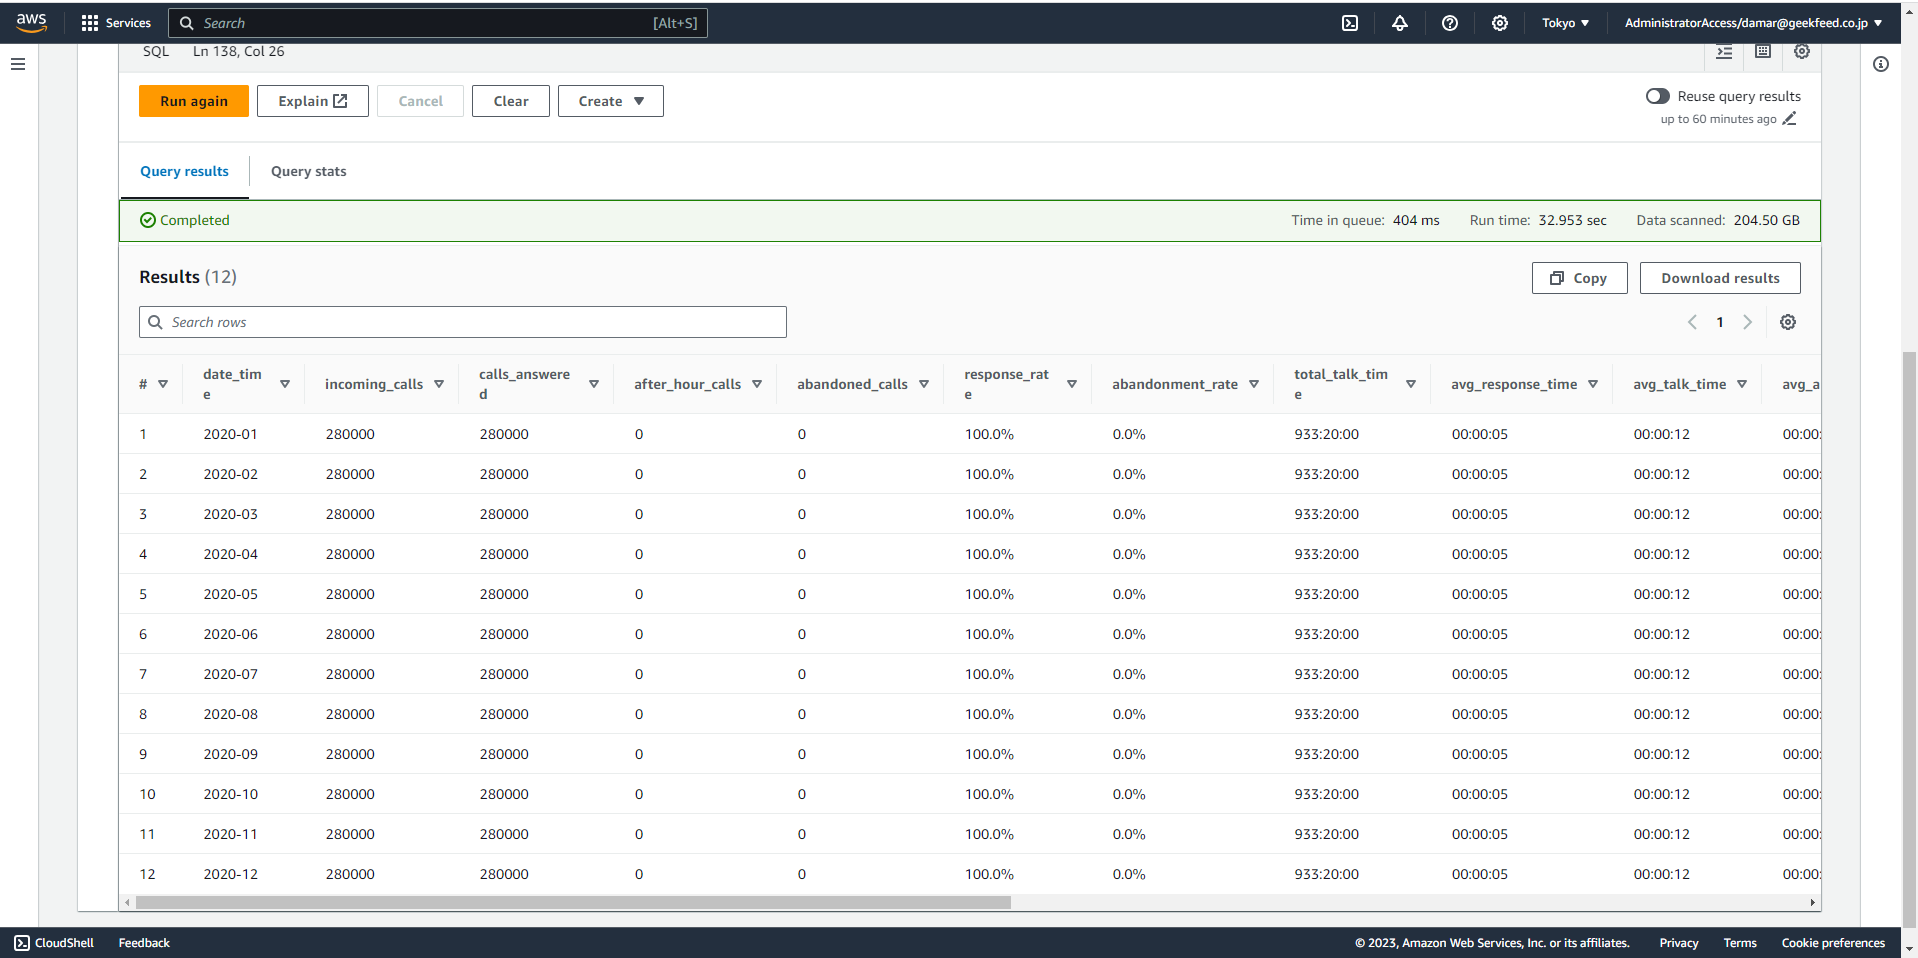
Task: Click the Run again button
Action: [193, 101]
